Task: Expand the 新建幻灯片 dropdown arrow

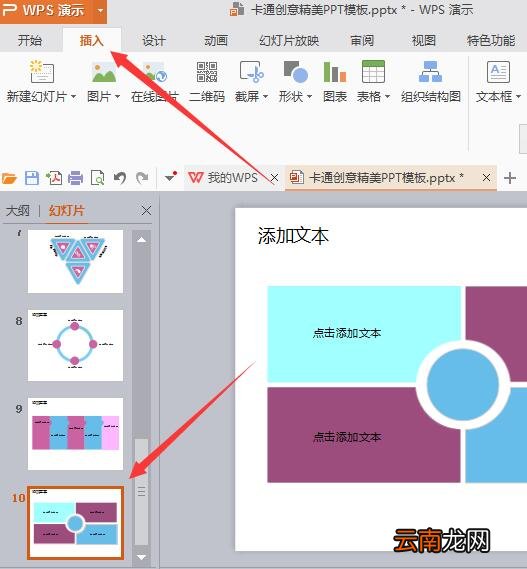Action: [74, 97]
